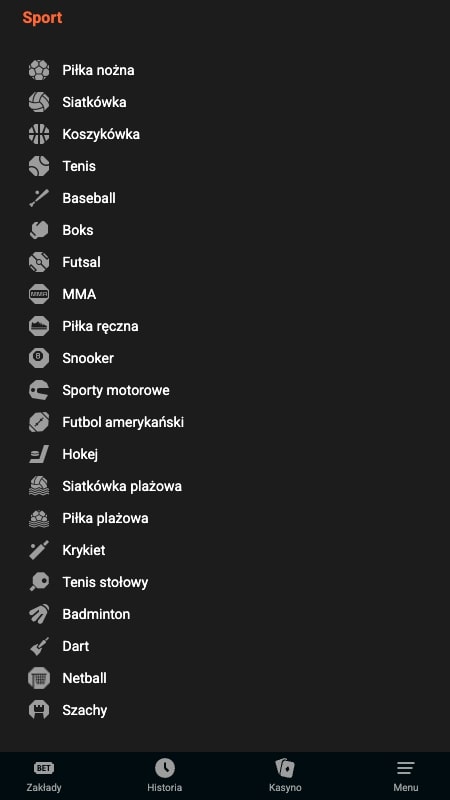
Task: Tap the football icon beside Piłka nożna
Action: [x=39, y=70]
